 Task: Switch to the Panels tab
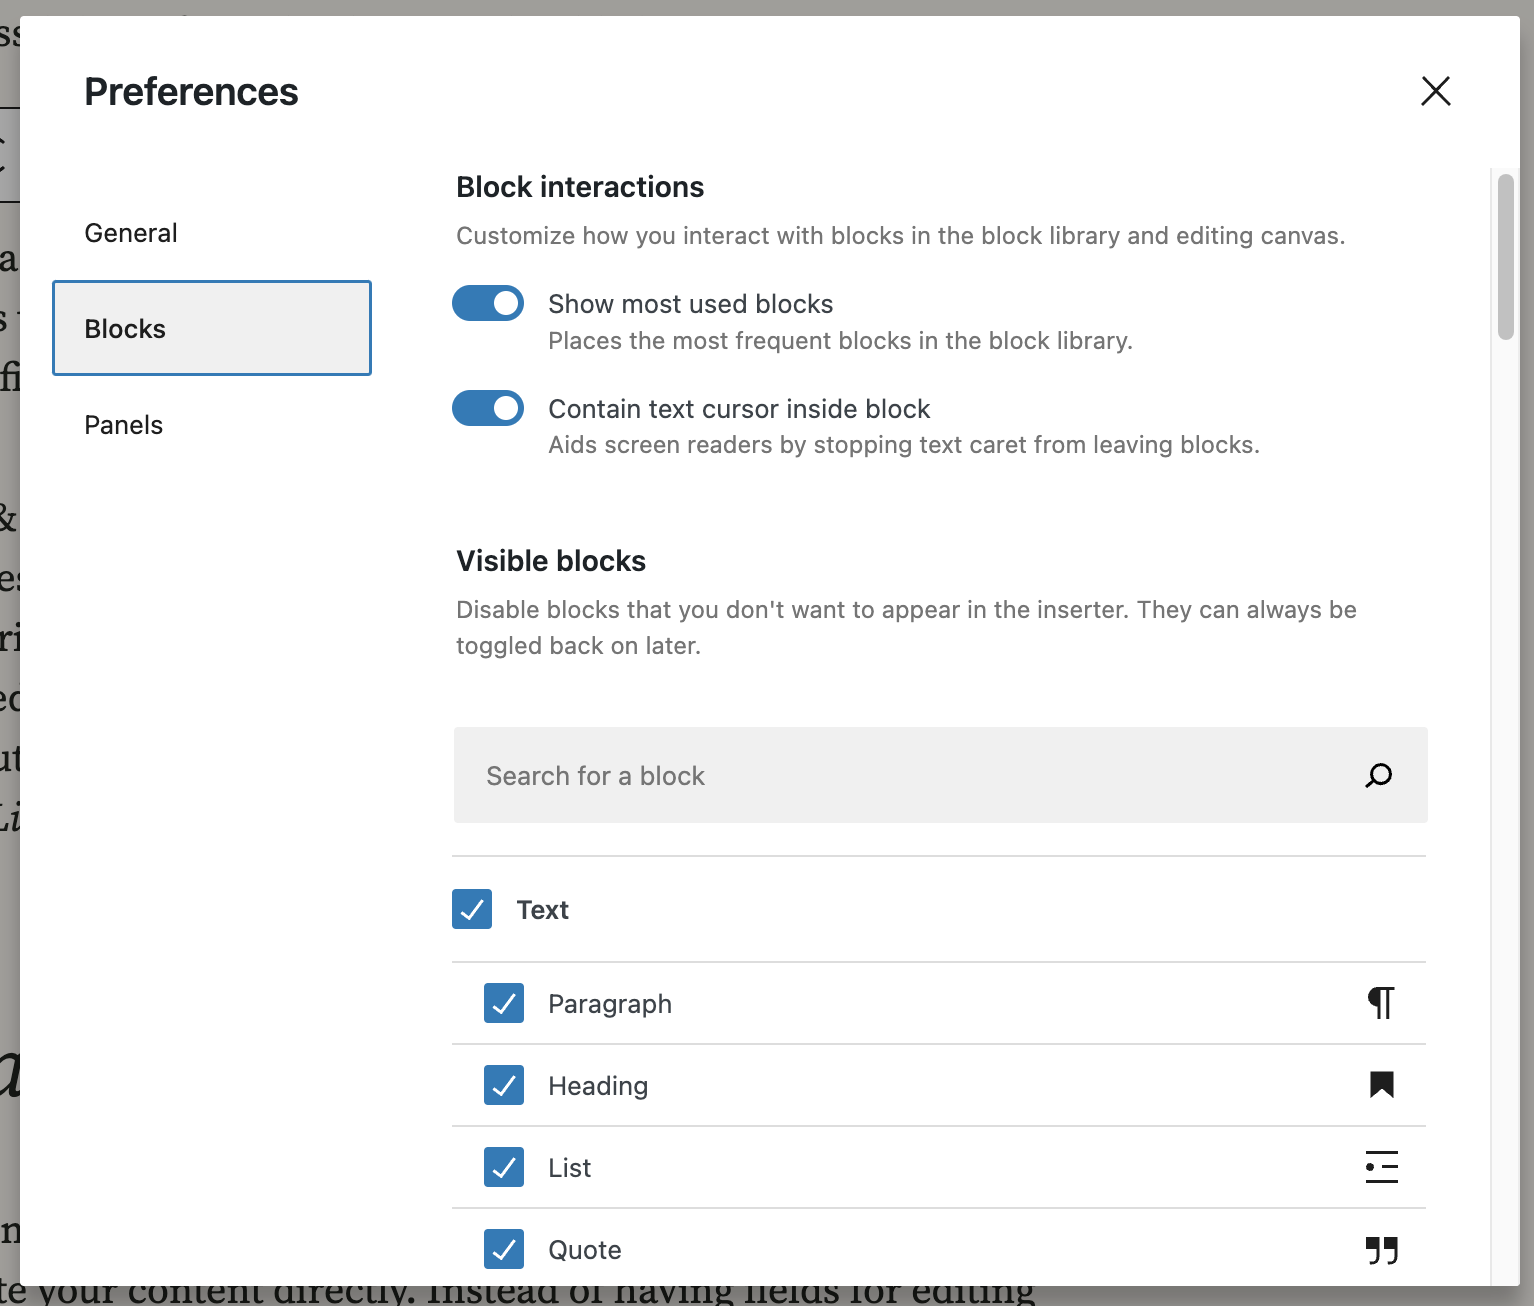coord(212,425)
